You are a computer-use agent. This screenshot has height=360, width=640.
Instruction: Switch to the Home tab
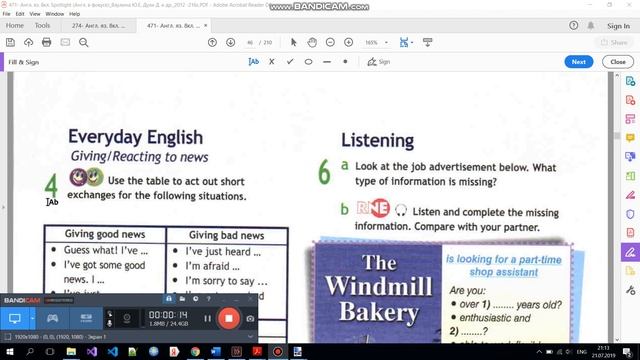pyautogui.click(x=15, y=25)
